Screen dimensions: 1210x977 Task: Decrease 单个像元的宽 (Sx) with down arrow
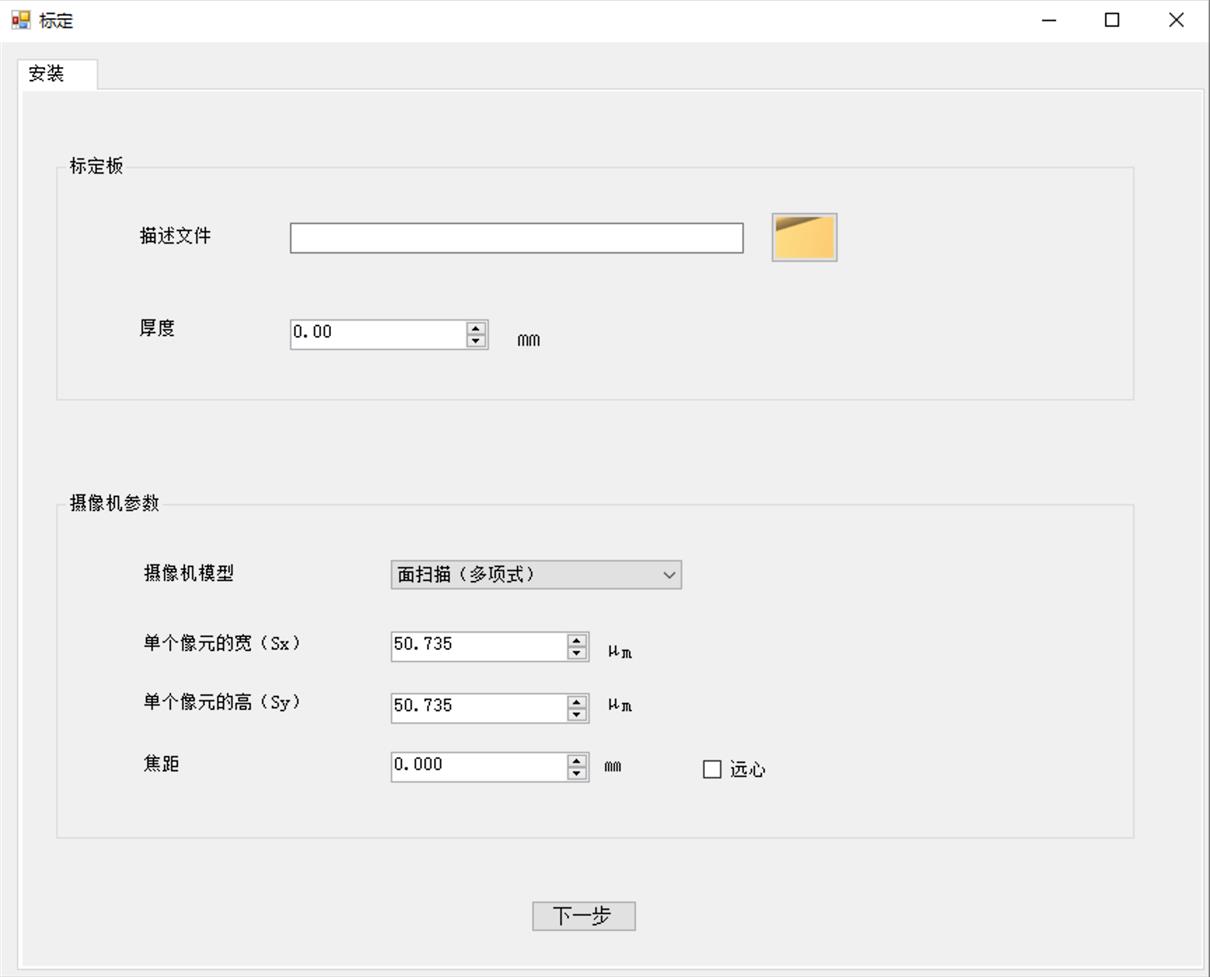pyautogui.click(x=577, y=653)
